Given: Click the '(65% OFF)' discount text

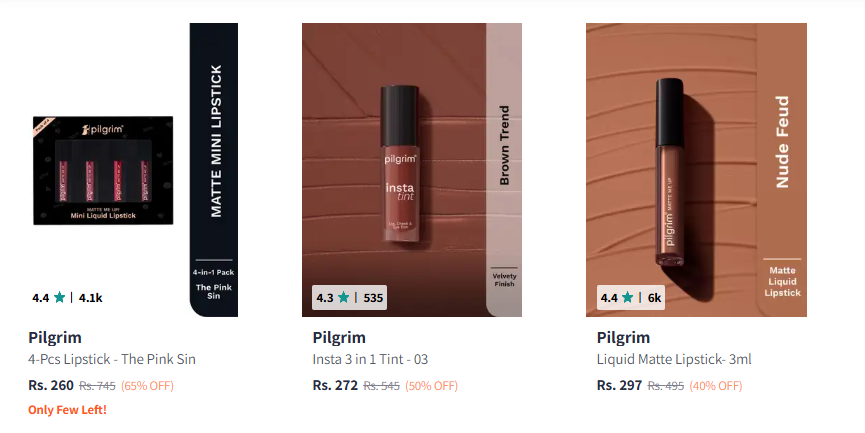Looking at the screenshot, I should click(x=147, y=386).
